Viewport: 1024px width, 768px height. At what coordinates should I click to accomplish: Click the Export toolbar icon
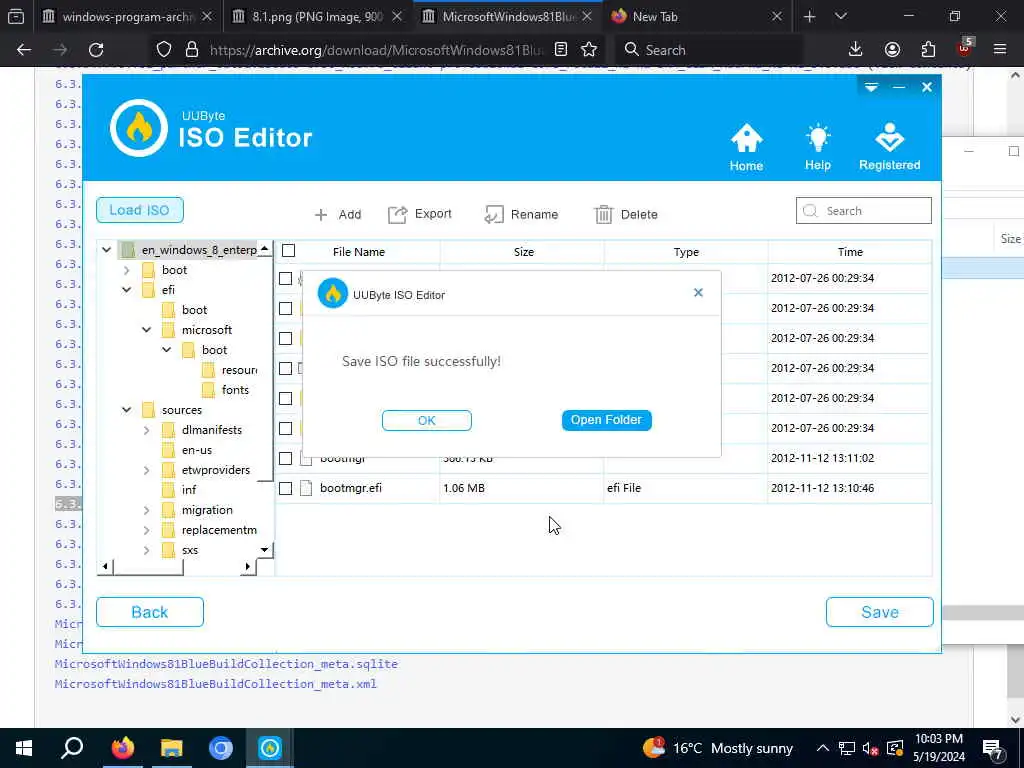coord(397,214)
